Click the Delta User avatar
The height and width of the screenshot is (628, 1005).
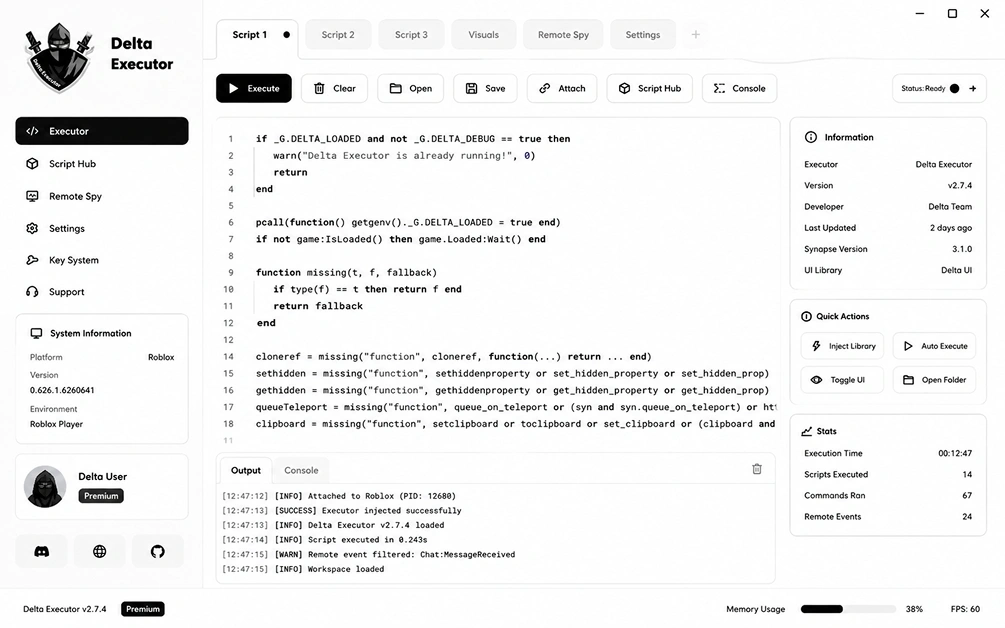[x=45, y=486]
